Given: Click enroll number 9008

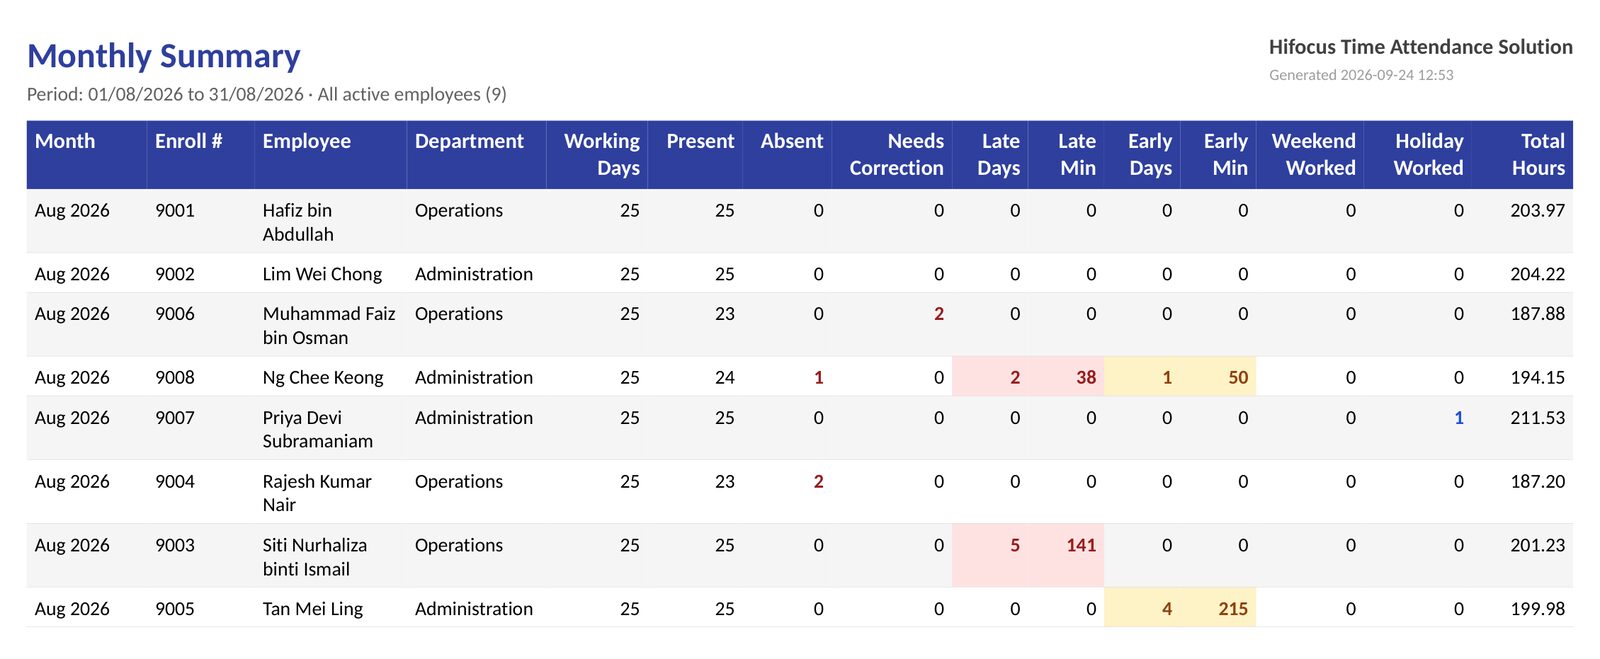Looking at the screenshot, I should click(x=175, y=378).
